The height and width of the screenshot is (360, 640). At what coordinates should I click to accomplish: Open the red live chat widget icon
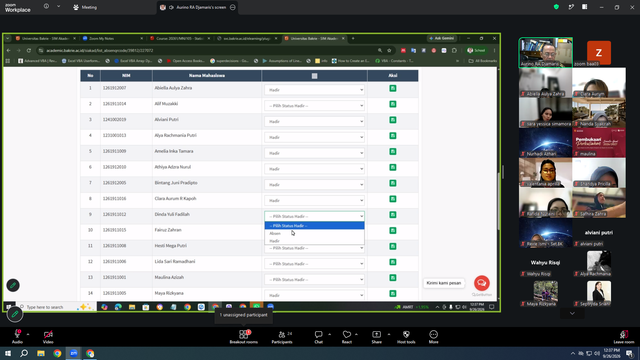[x=482, y=283]
